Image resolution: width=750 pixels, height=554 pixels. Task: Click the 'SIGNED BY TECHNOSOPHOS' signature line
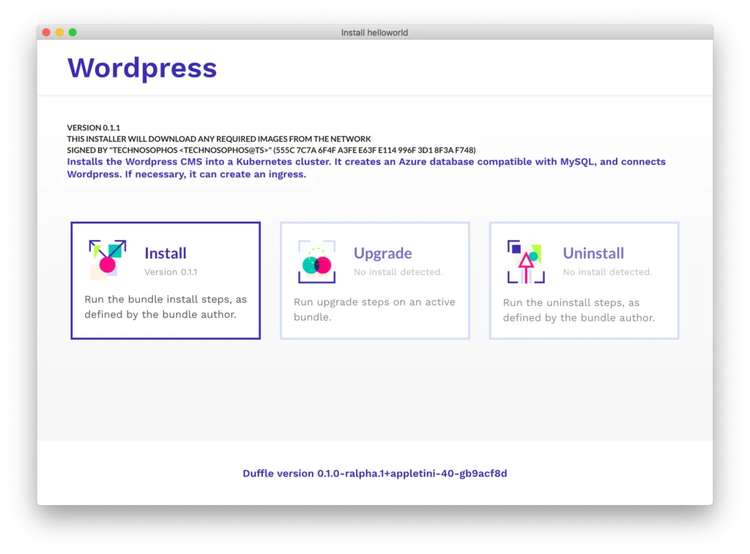point(271,150)
